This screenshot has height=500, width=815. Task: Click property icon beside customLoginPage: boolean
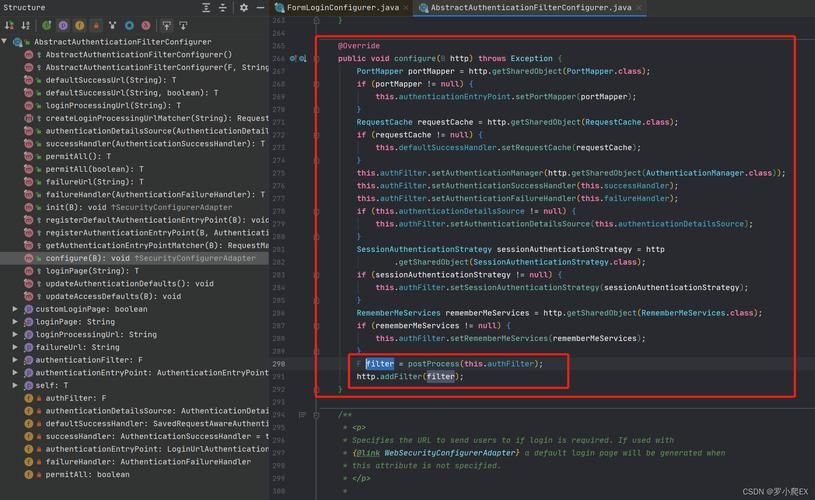pos(29,309)
